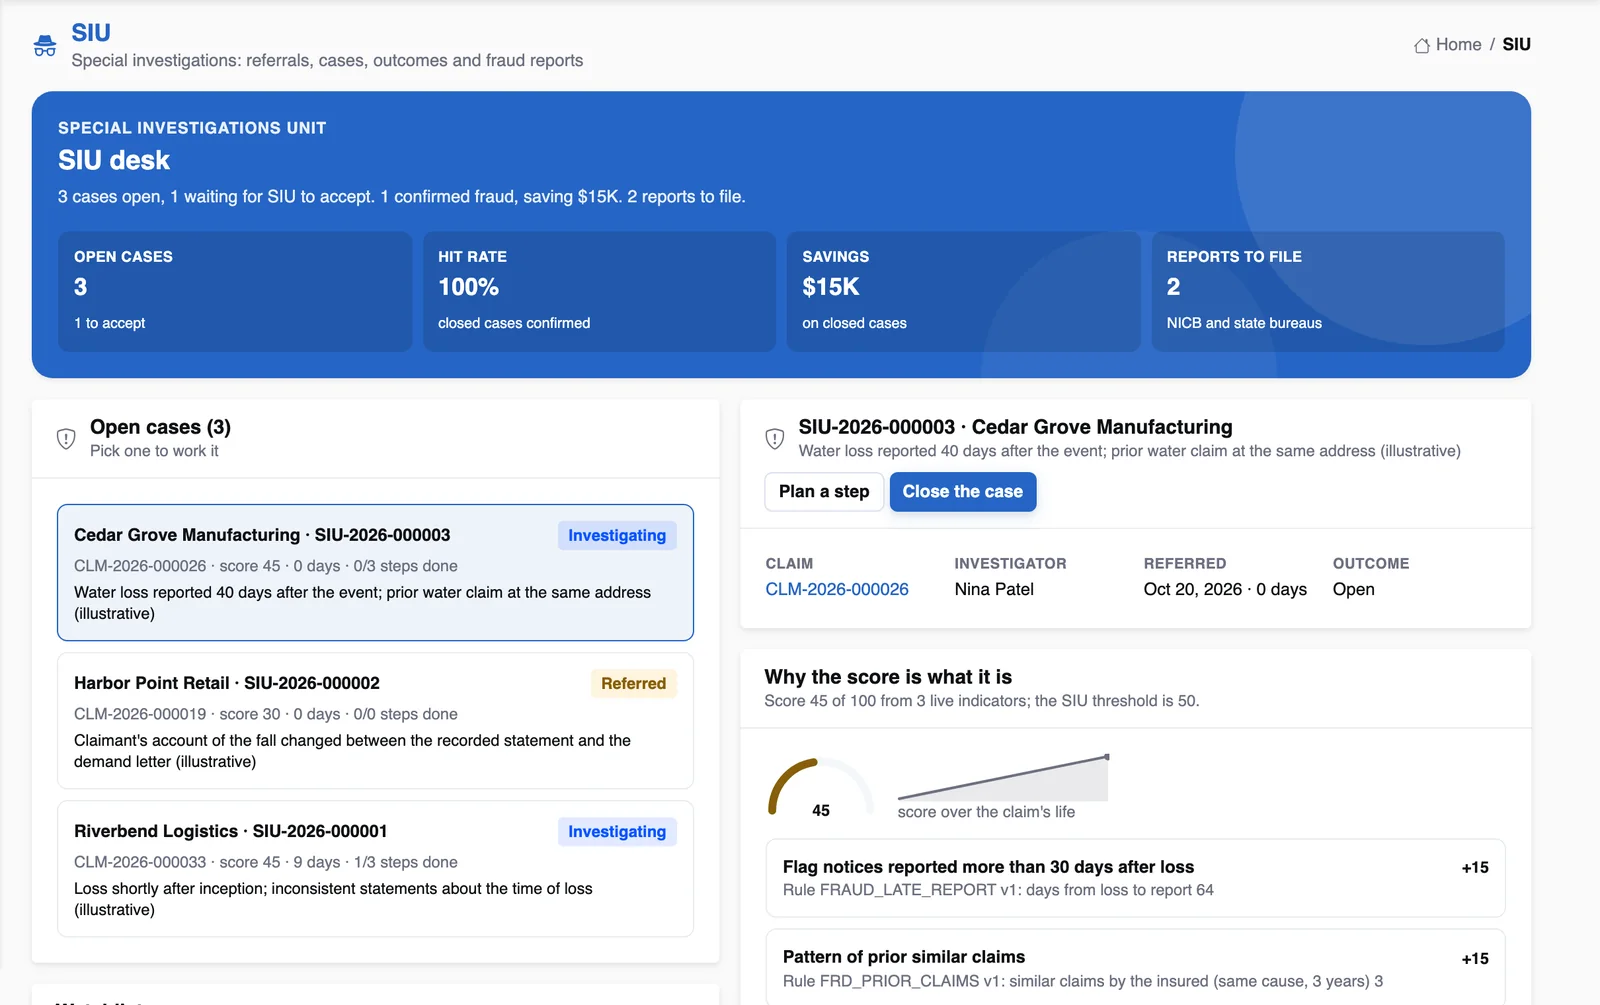Click Close the case button
This screenshot has height=1005, width=1600.
[962, 492]
